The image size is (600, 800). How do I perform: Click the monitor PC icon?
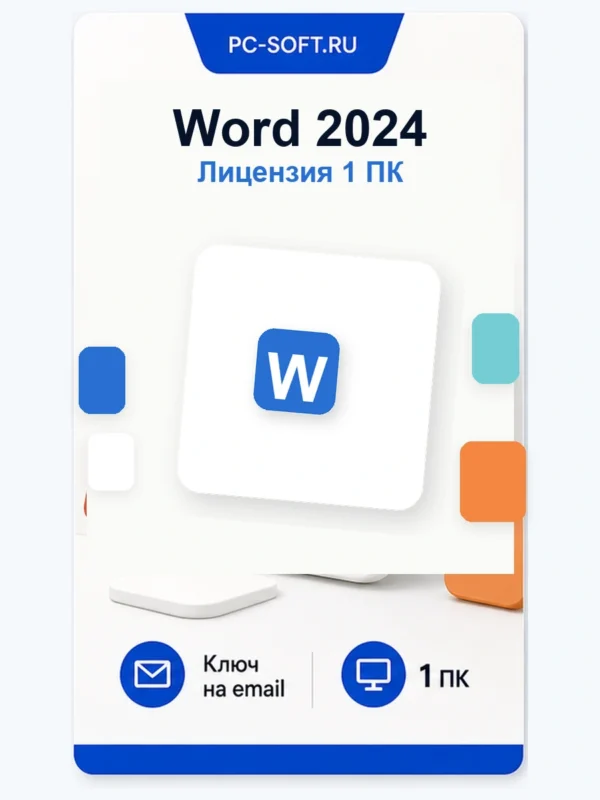coord(373,674)
